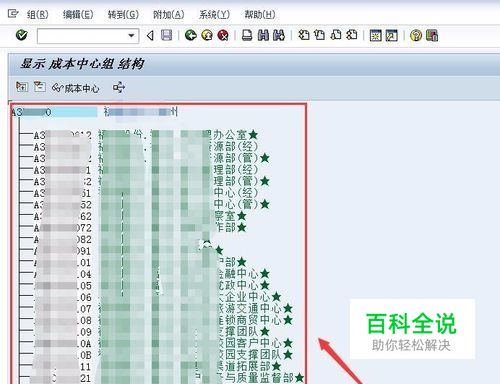The image size is (500, 384).
Task: Select tree row with code ending 072
Action: [x=140, y=228]
